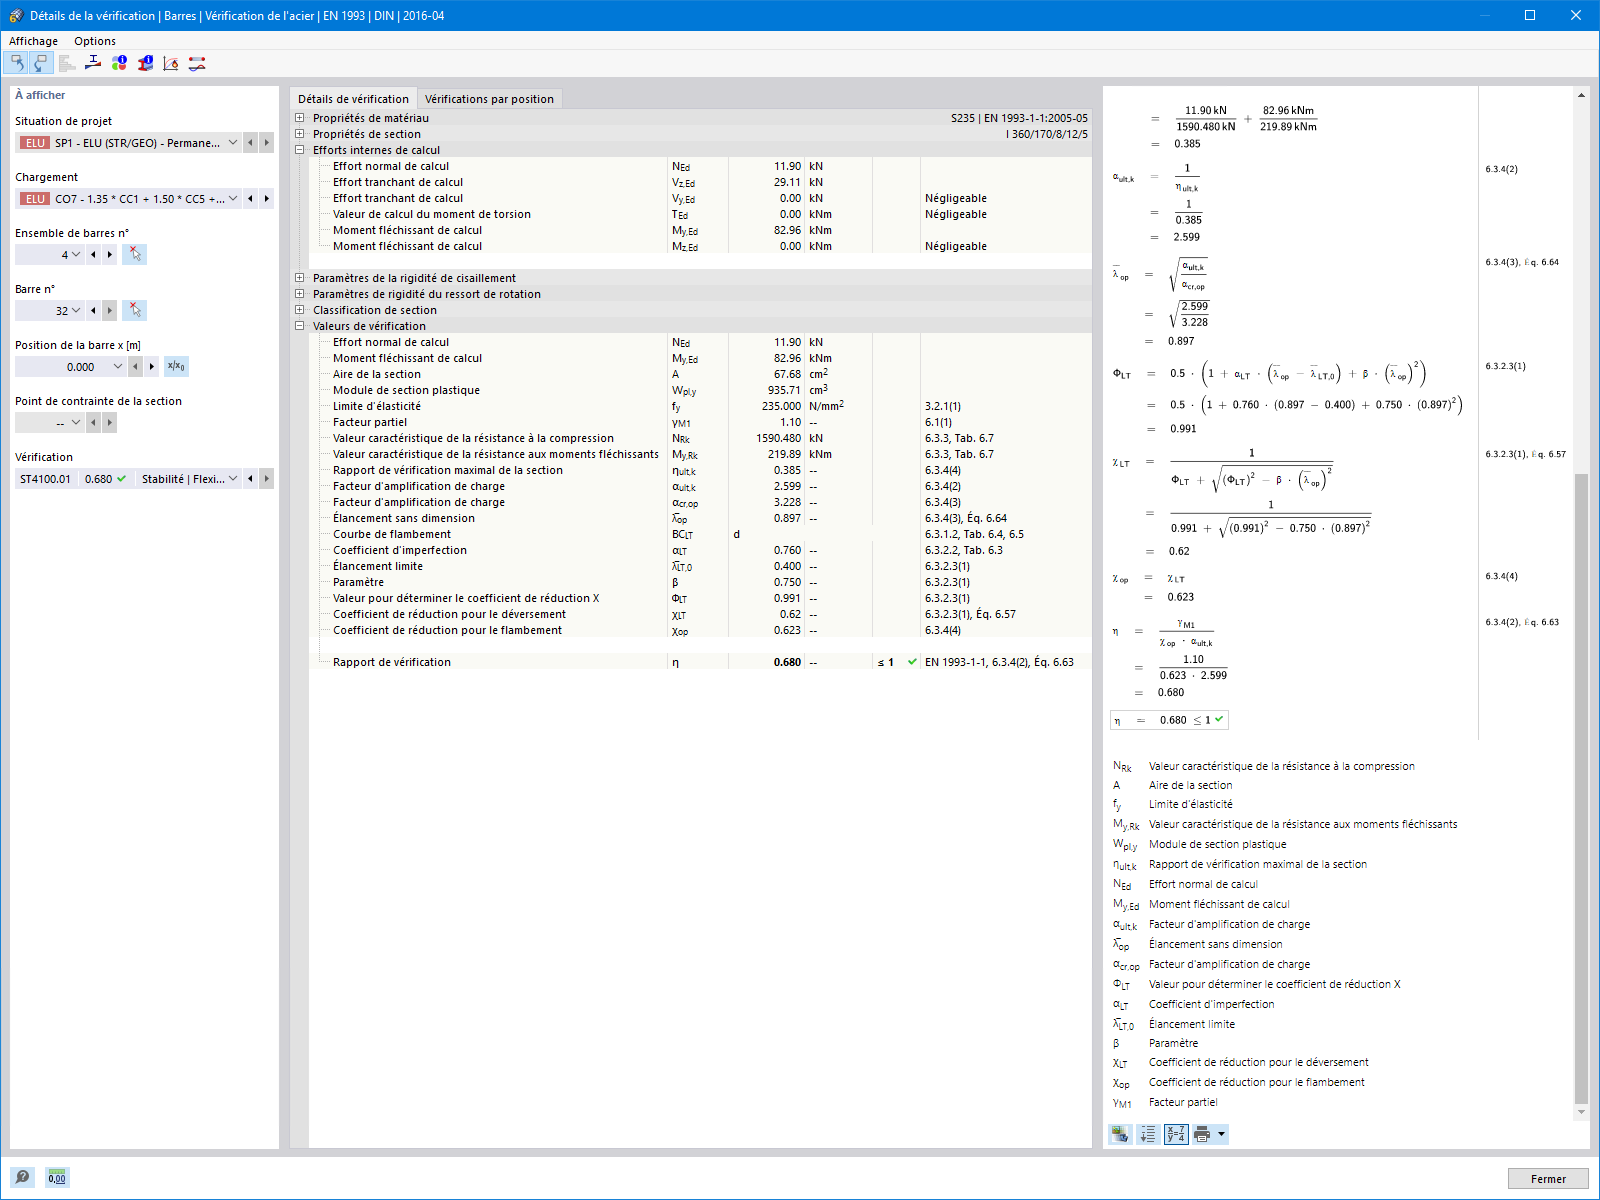
Task: Select the Coefficient d'imperfection row
Action: (700, 550)
